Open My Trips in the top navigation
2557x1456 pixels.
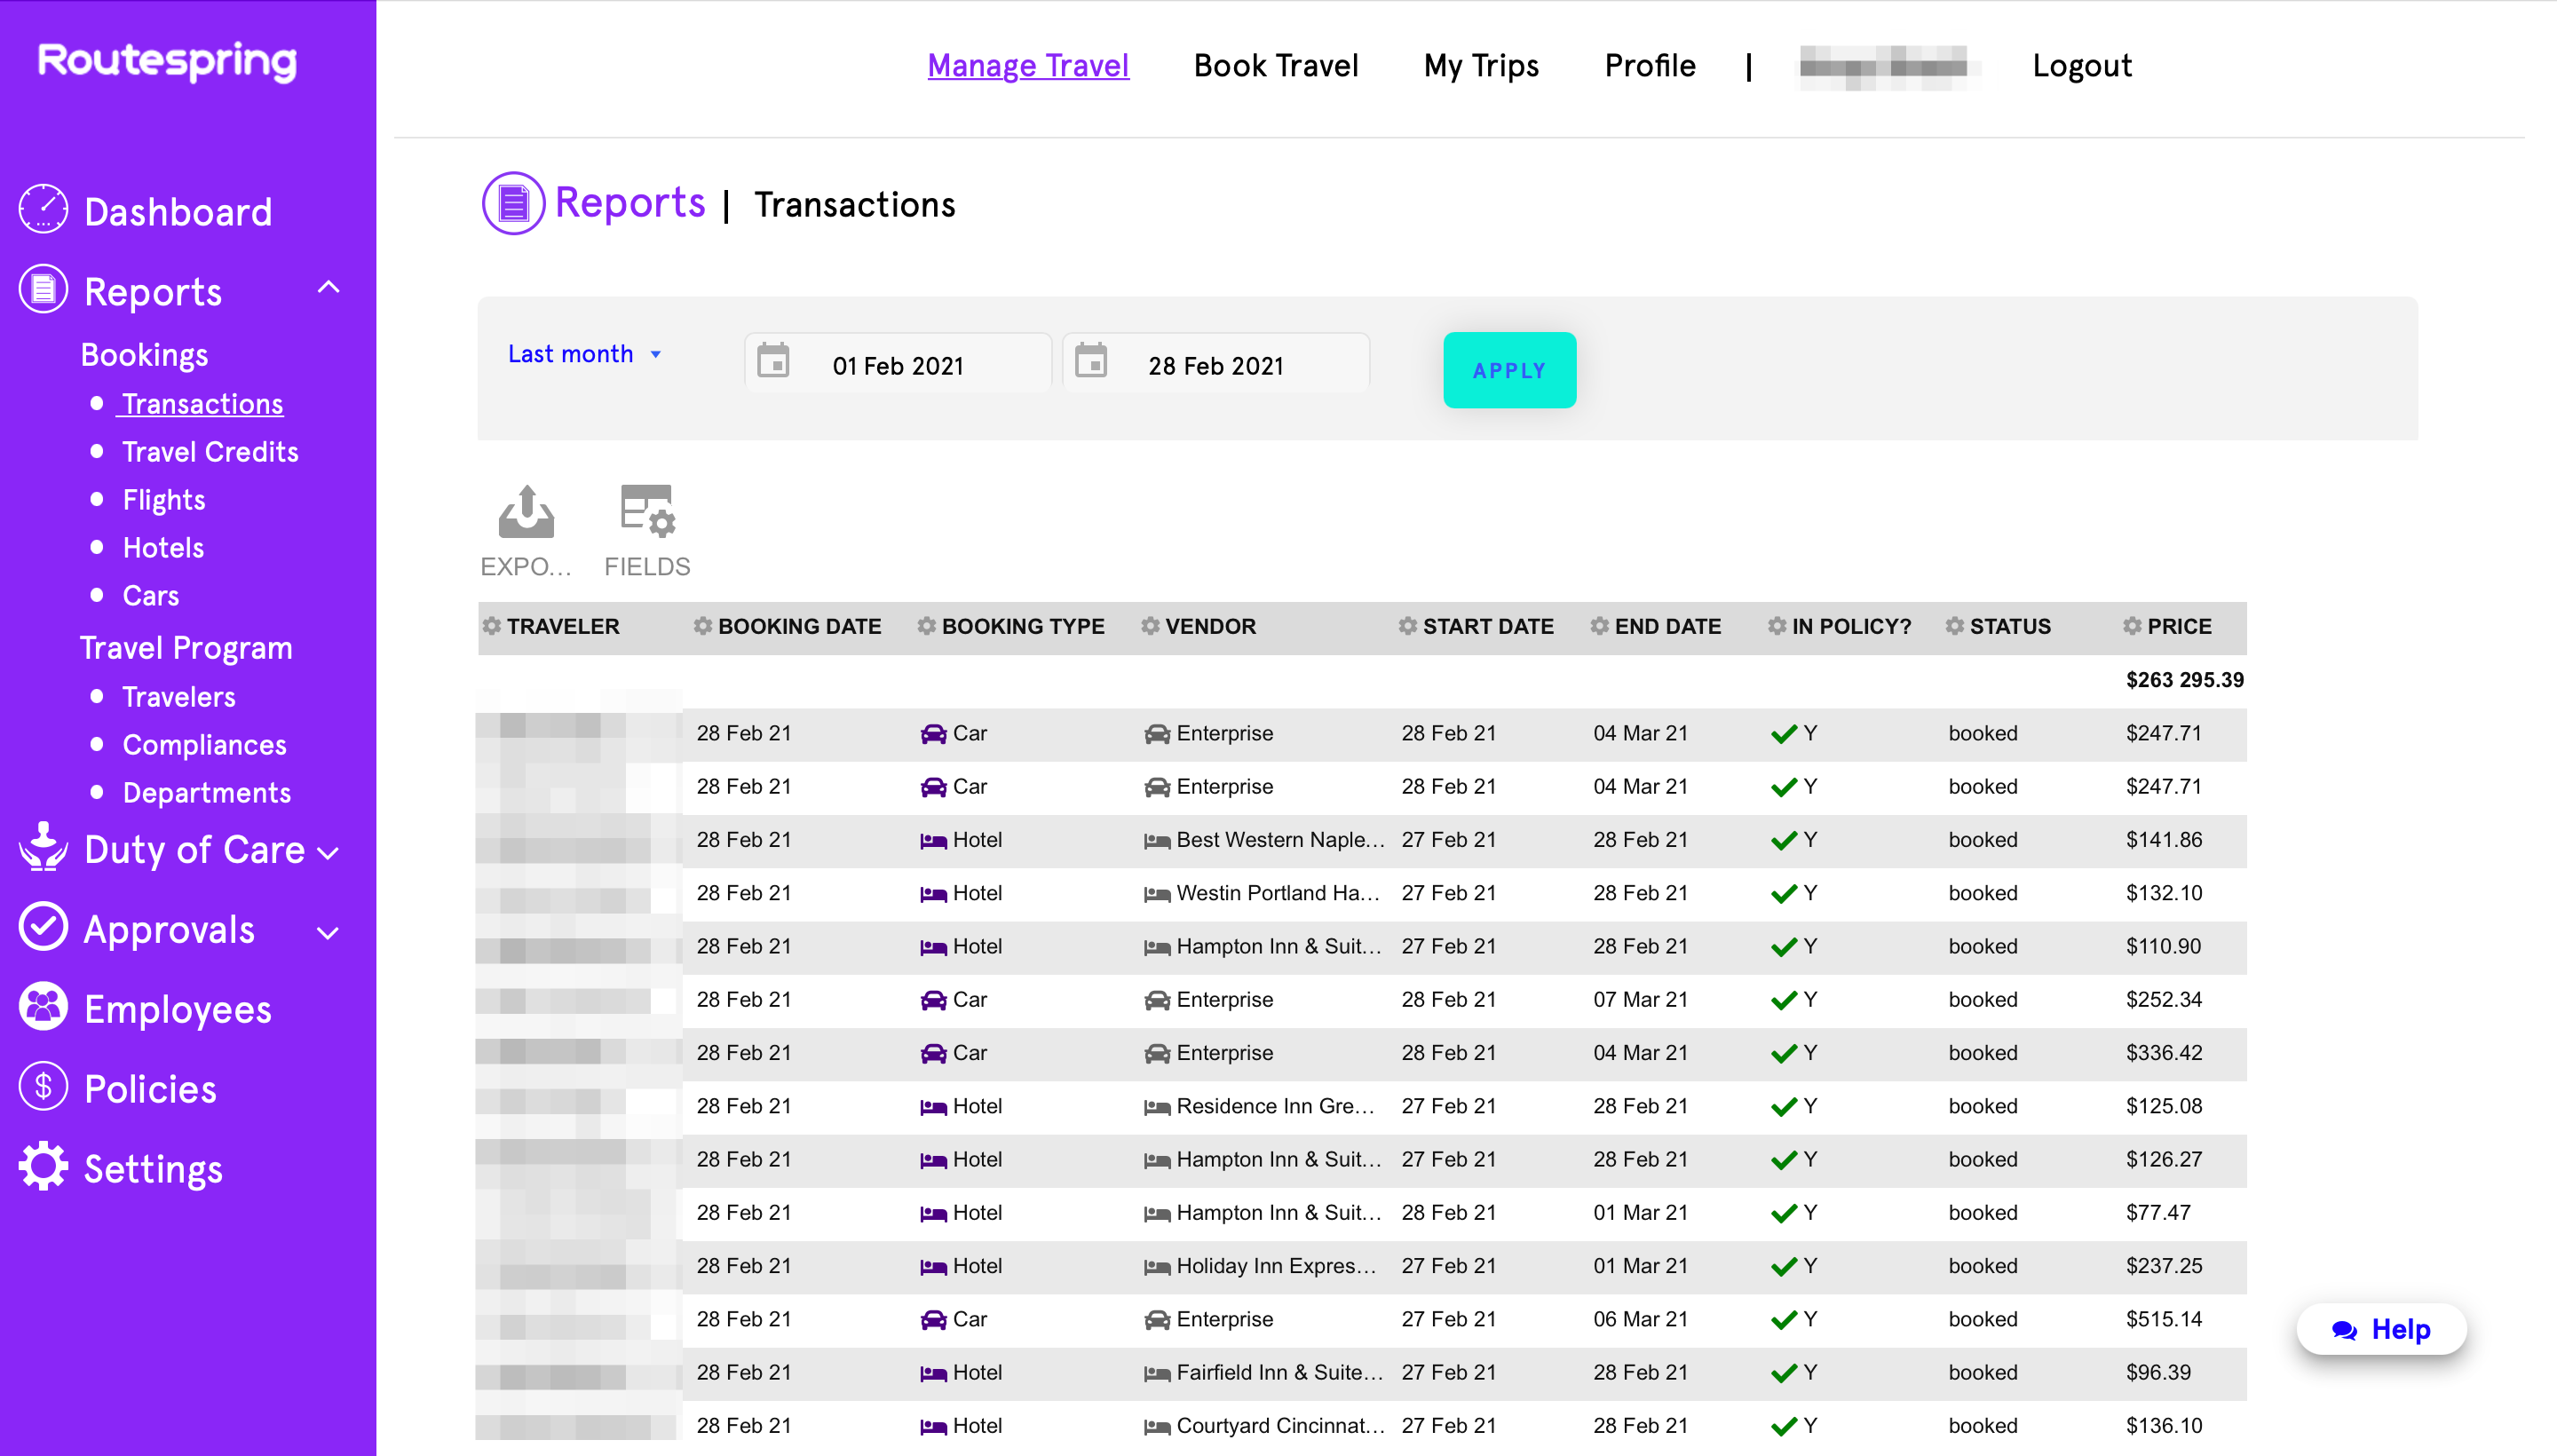(x=1480, y=66)
